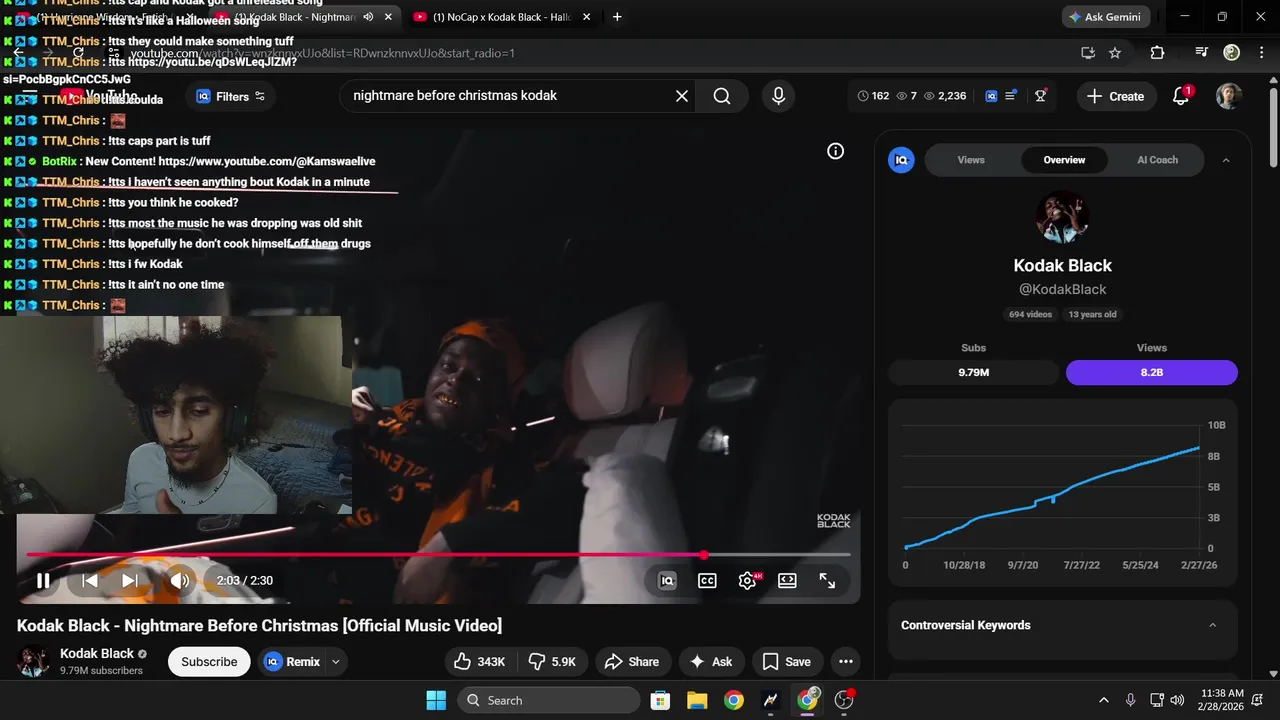Image resolution: width=1280 pixels, height=720 pixels.
Task: Switch to the AI Coach tab
Action: 1157,160
